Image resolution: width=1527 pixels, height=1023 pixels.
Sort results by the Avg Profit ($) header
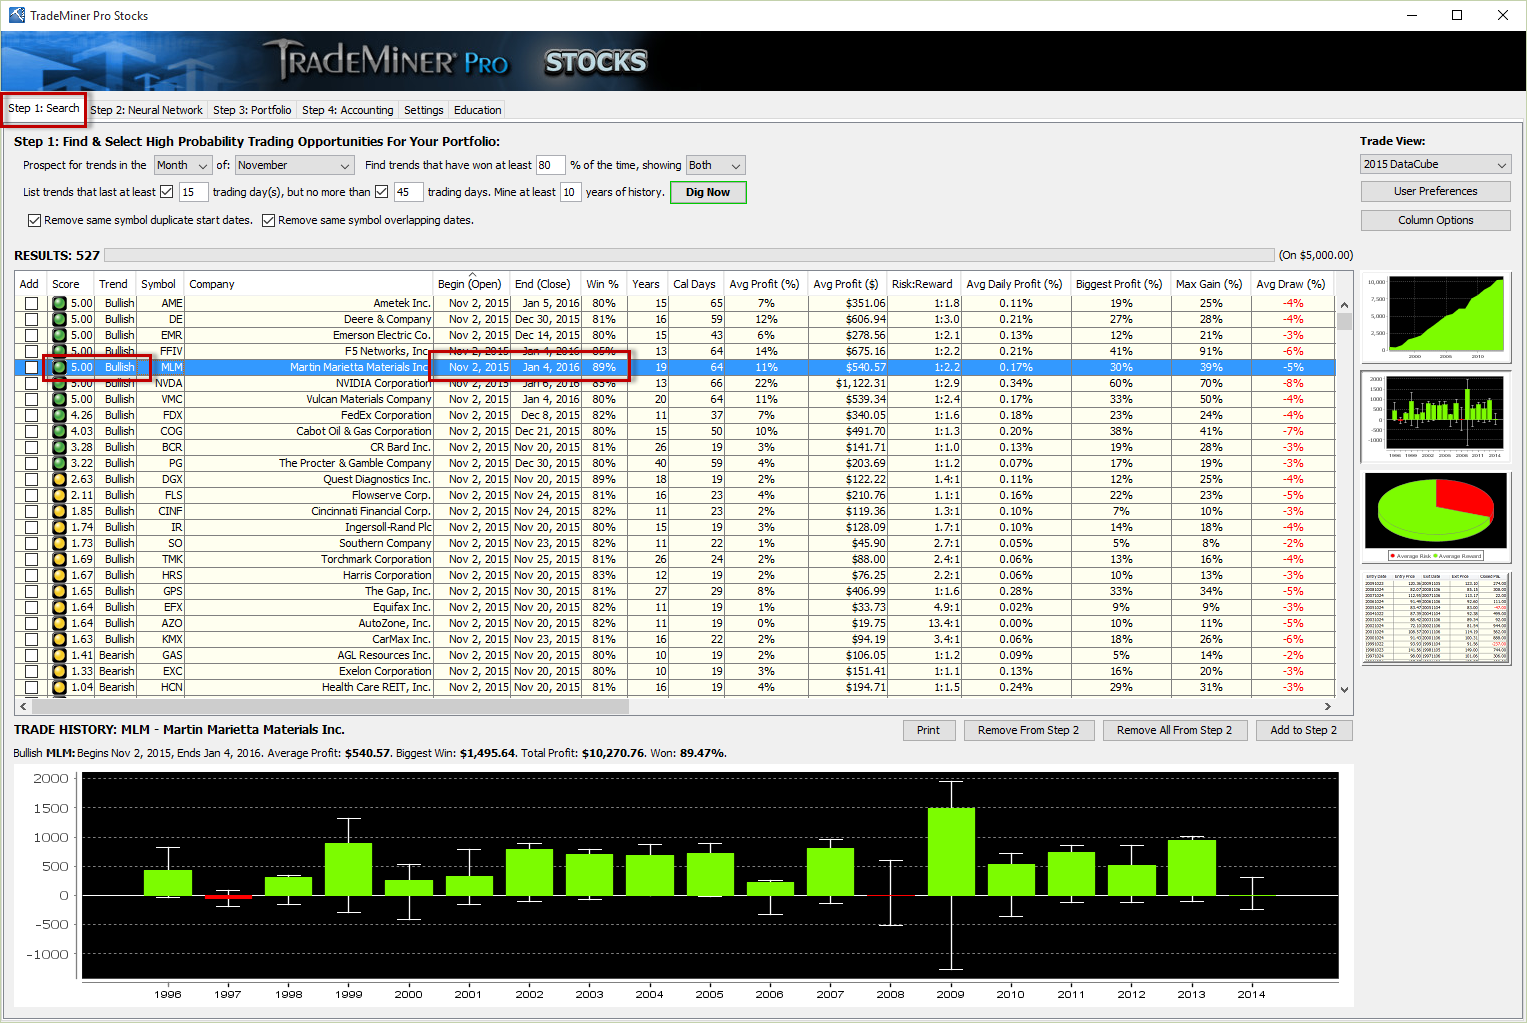point(847,284)
